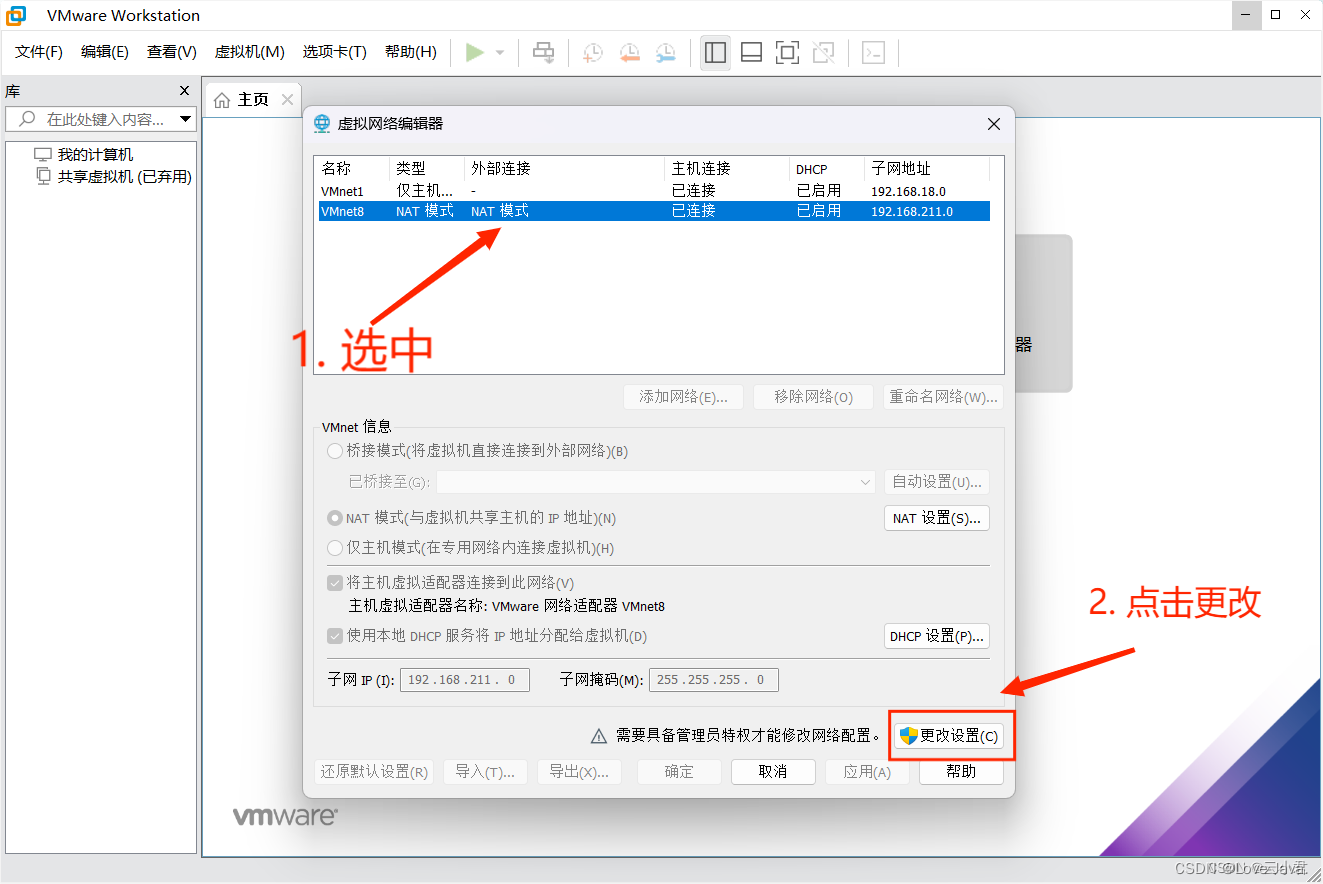Viewport: 1323px width, 884px height.
Task: Click 添加网络(E)... button
Action: tap(683, 397)
